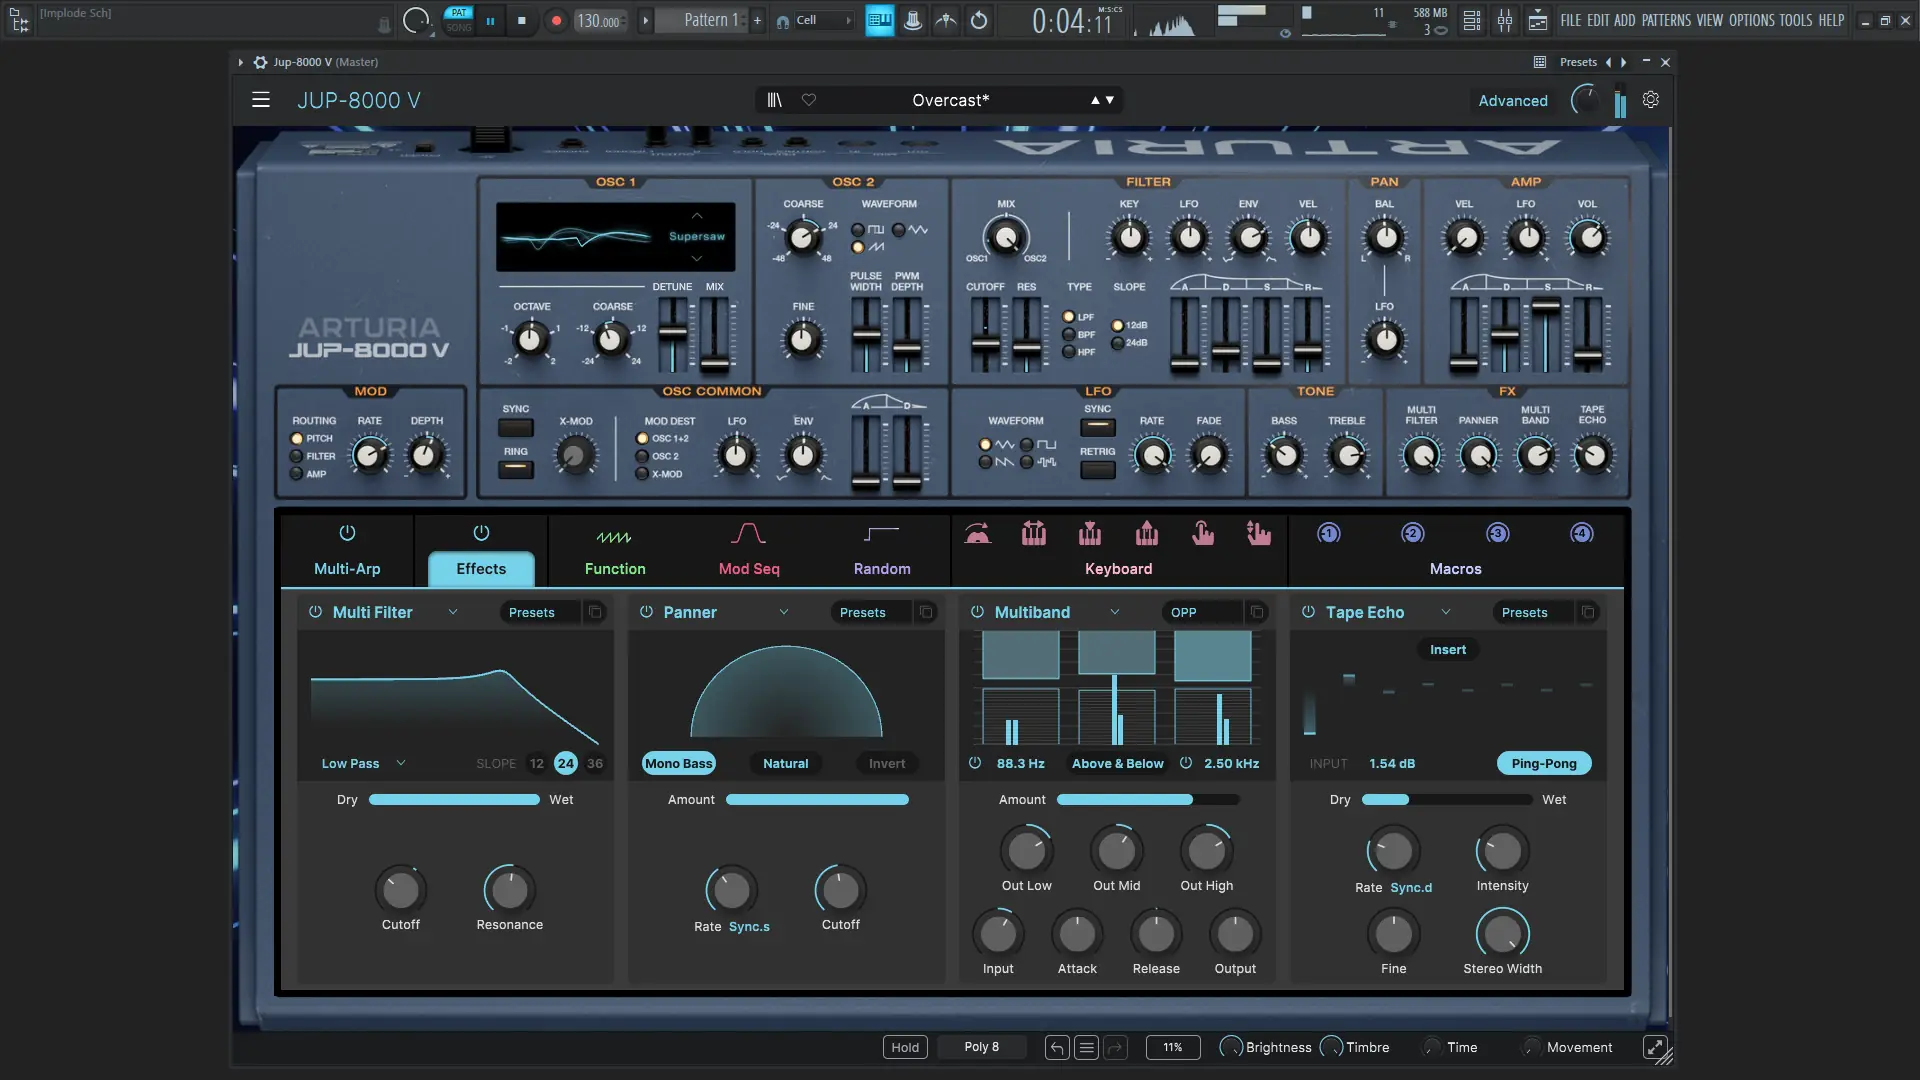Toggle Multi-Arp power button
This screenshot has height=1080, width=1920.
[x=347, y=533]
